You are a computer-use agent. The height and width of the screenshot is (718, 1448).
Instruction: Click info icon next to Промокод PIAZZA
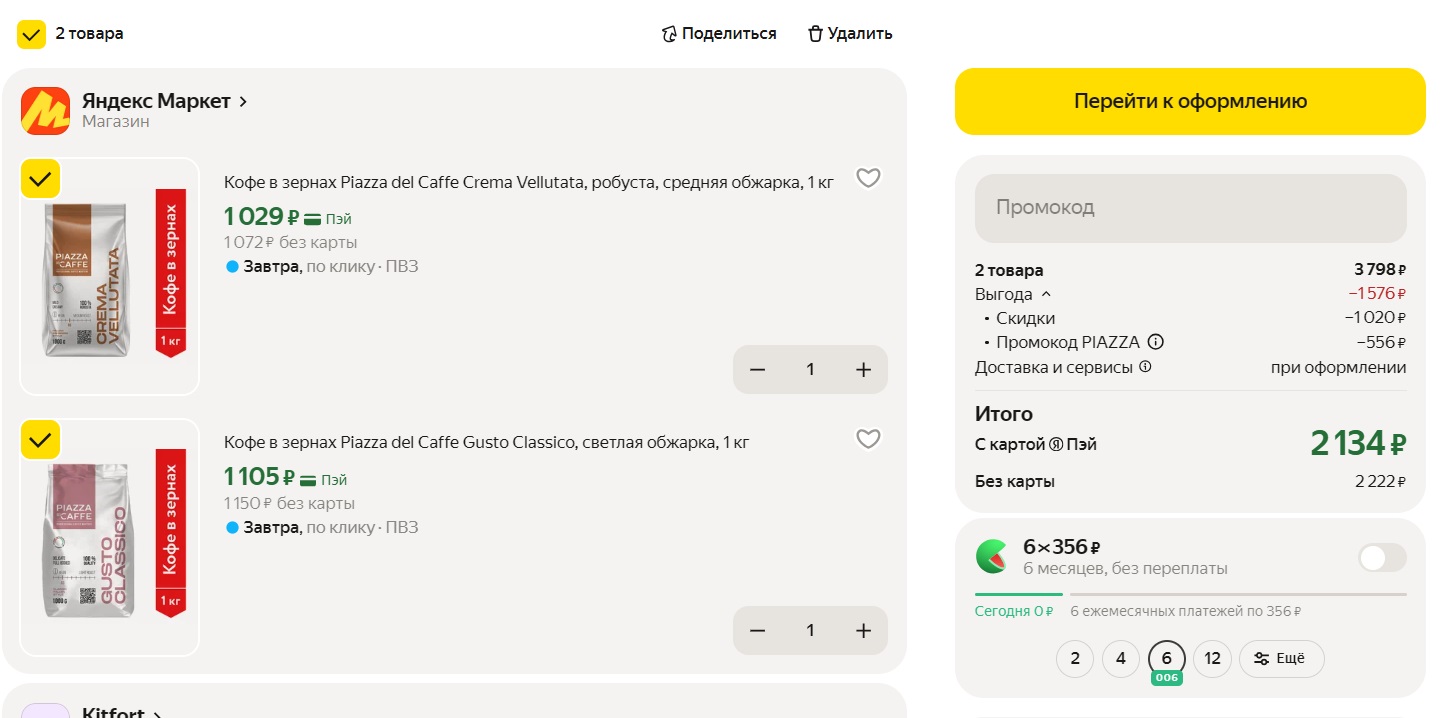point(1156,342)
